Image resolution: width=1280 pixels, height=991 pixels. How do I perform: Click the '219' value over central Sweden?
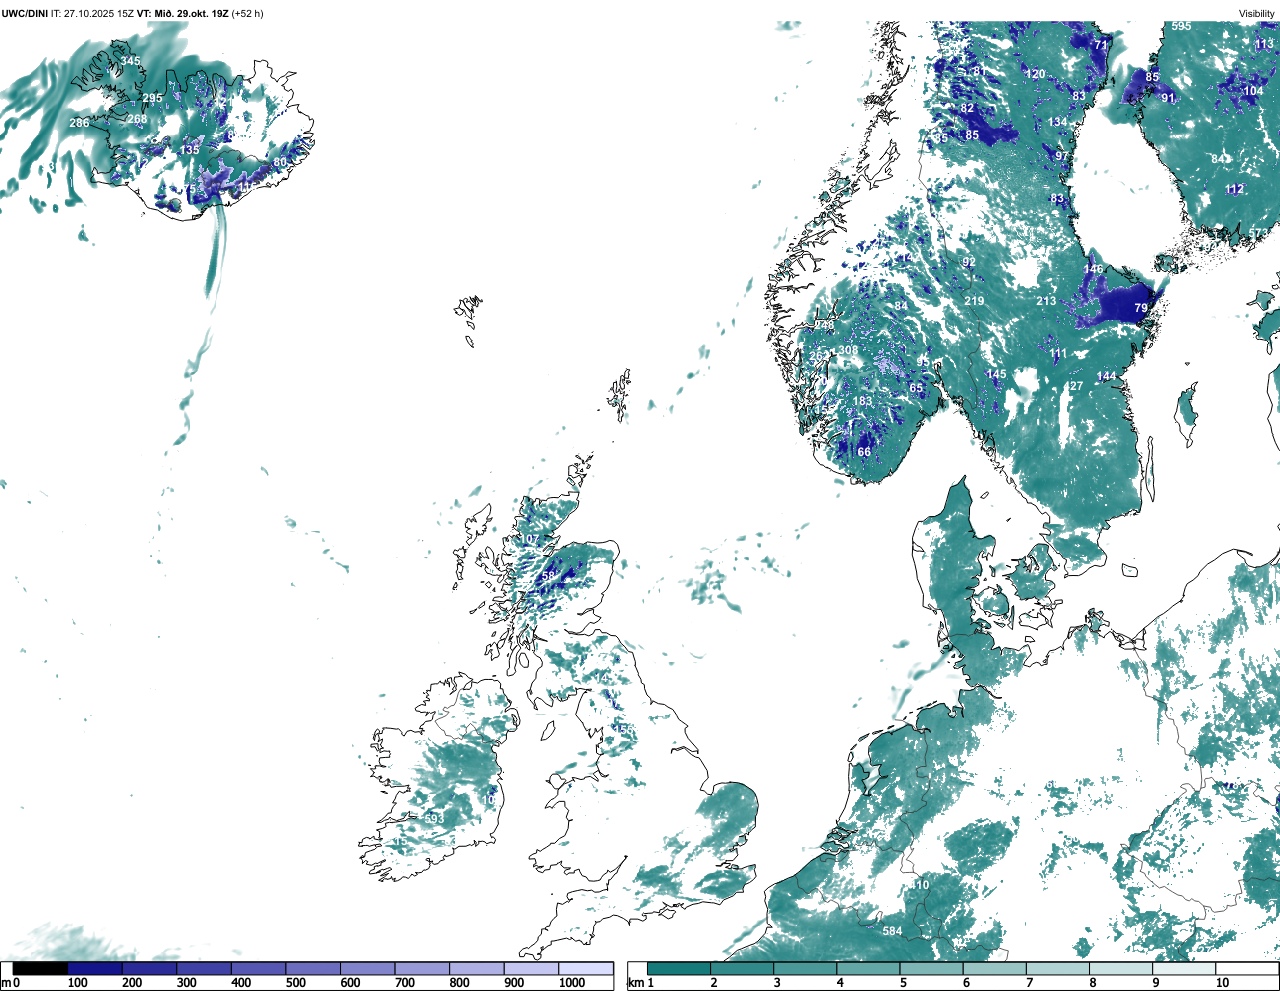(x=974, y=302)
